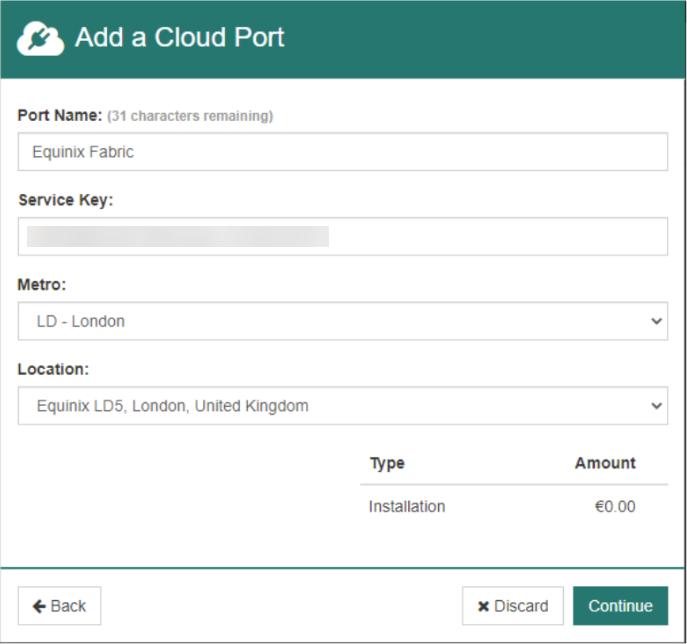This screenshot has width=687, height=644.
Task: Click the '31 characters remaining' hint
Action: 190,116
